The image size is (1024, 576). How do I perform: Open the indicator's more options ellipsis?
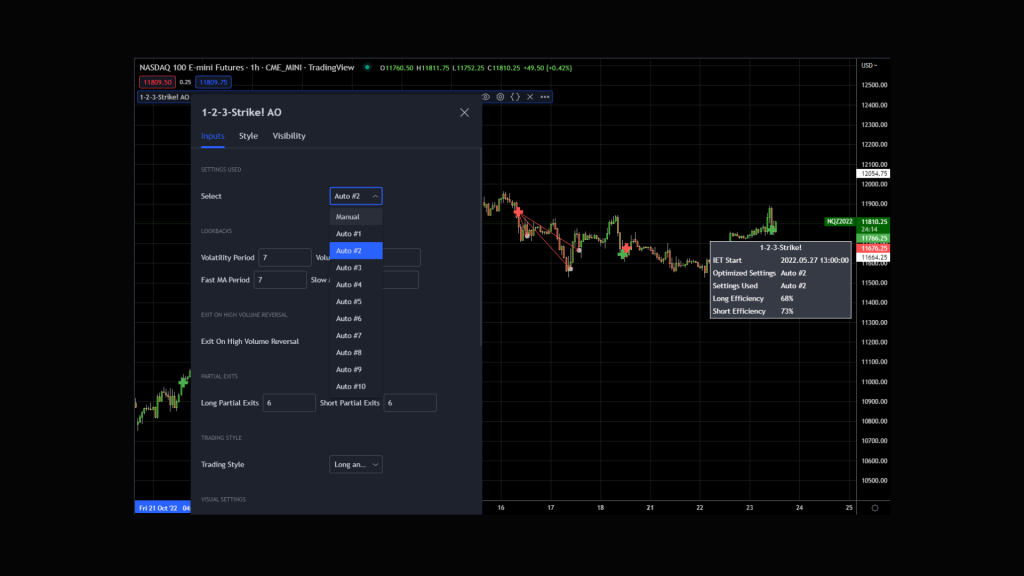point(545,97)
